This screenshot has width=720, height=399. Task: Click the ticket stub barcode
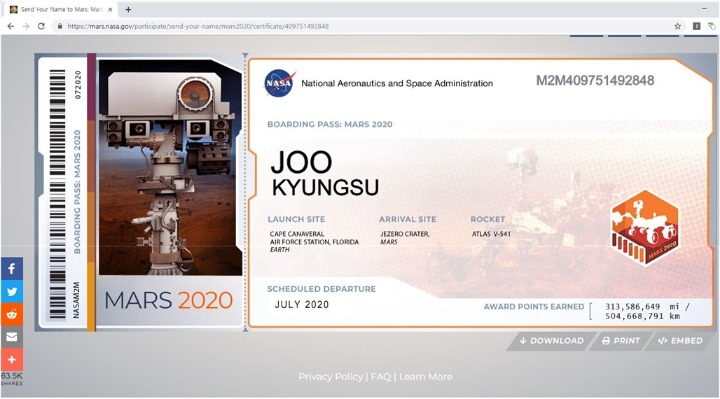coord(57,193)
